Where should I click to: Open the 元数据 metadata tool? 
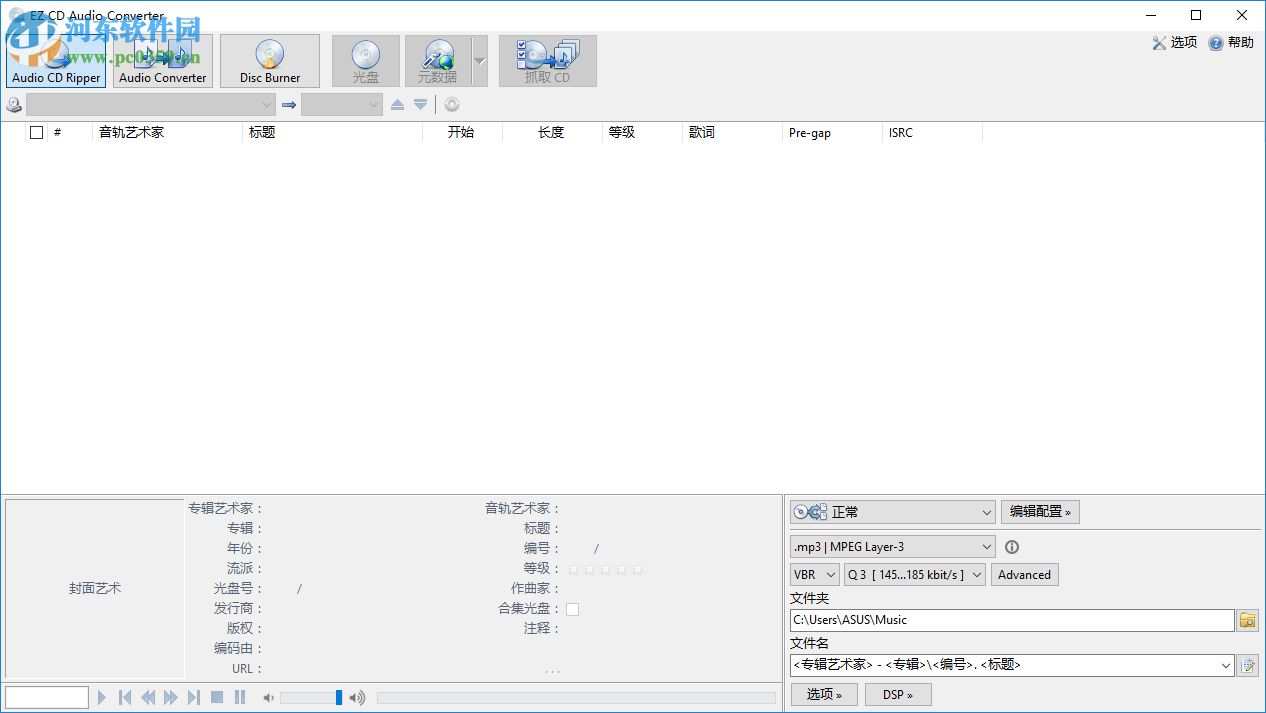[437, 60]
